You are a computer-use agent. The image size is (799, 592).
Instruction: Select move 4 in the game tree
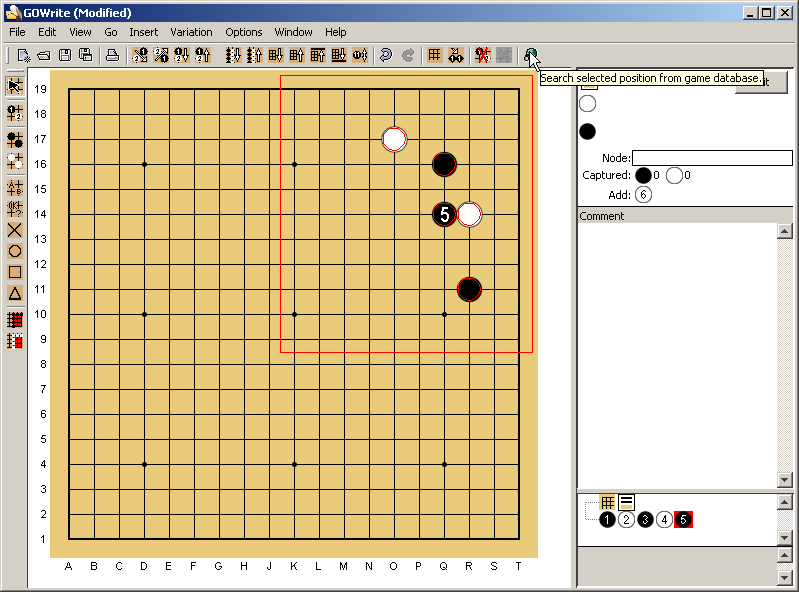pos(664,520)
